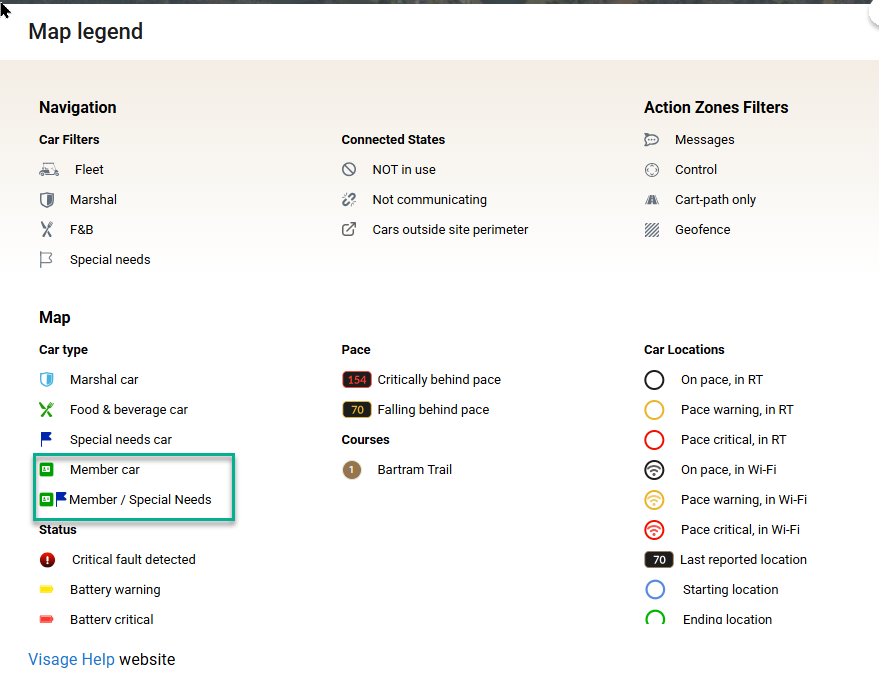
Task: Click the Control zone circle icon
Action: tap(652, 170)
